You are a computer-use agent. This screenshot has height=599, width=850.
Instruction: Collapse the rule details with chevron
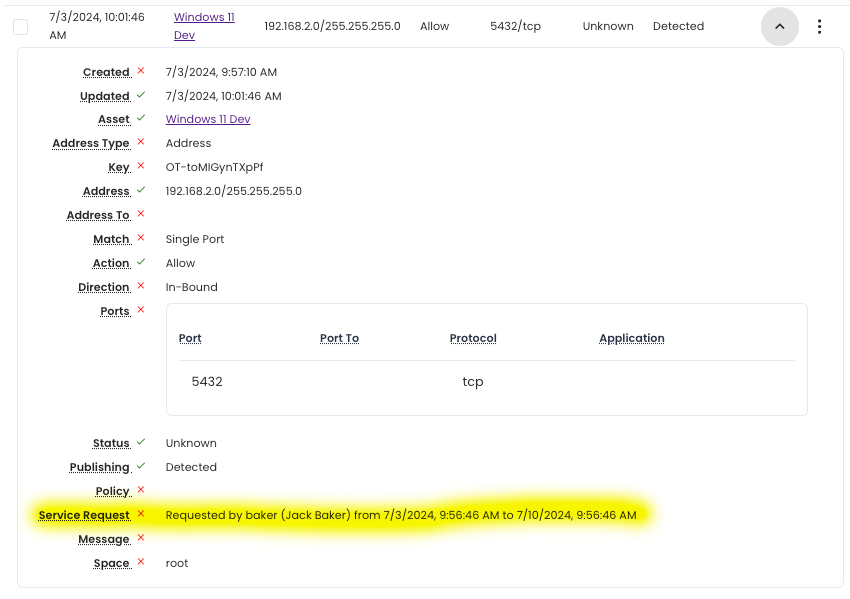(780, 27)
